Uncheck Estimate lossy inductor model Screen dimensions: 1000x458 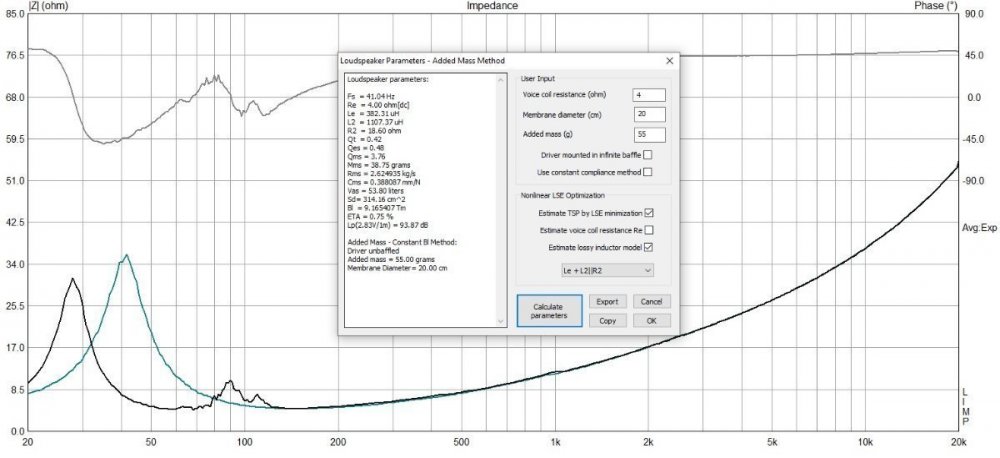pyautogui.click(x=648, y=247)
